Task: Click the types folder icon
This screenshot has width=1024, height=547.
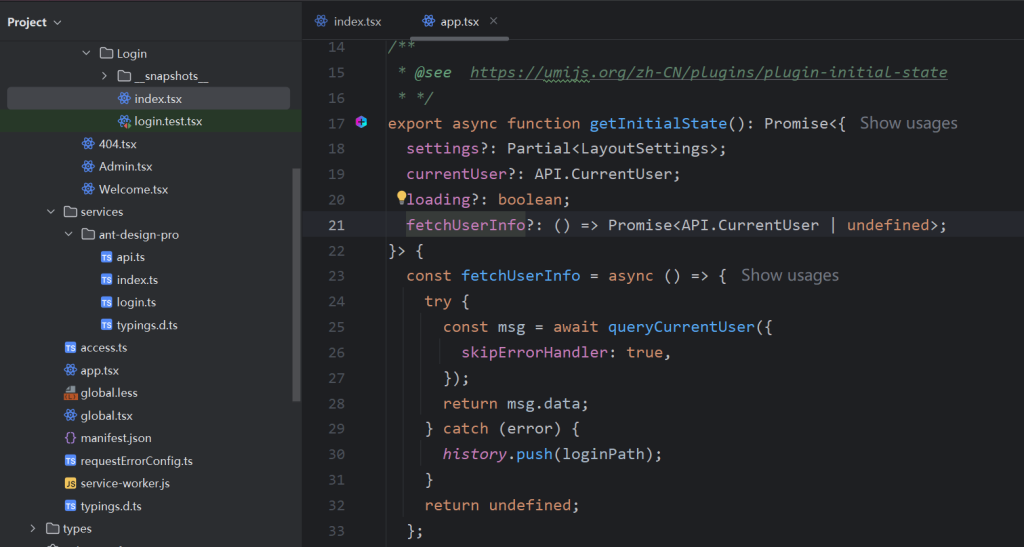Action: coord(53,528)
